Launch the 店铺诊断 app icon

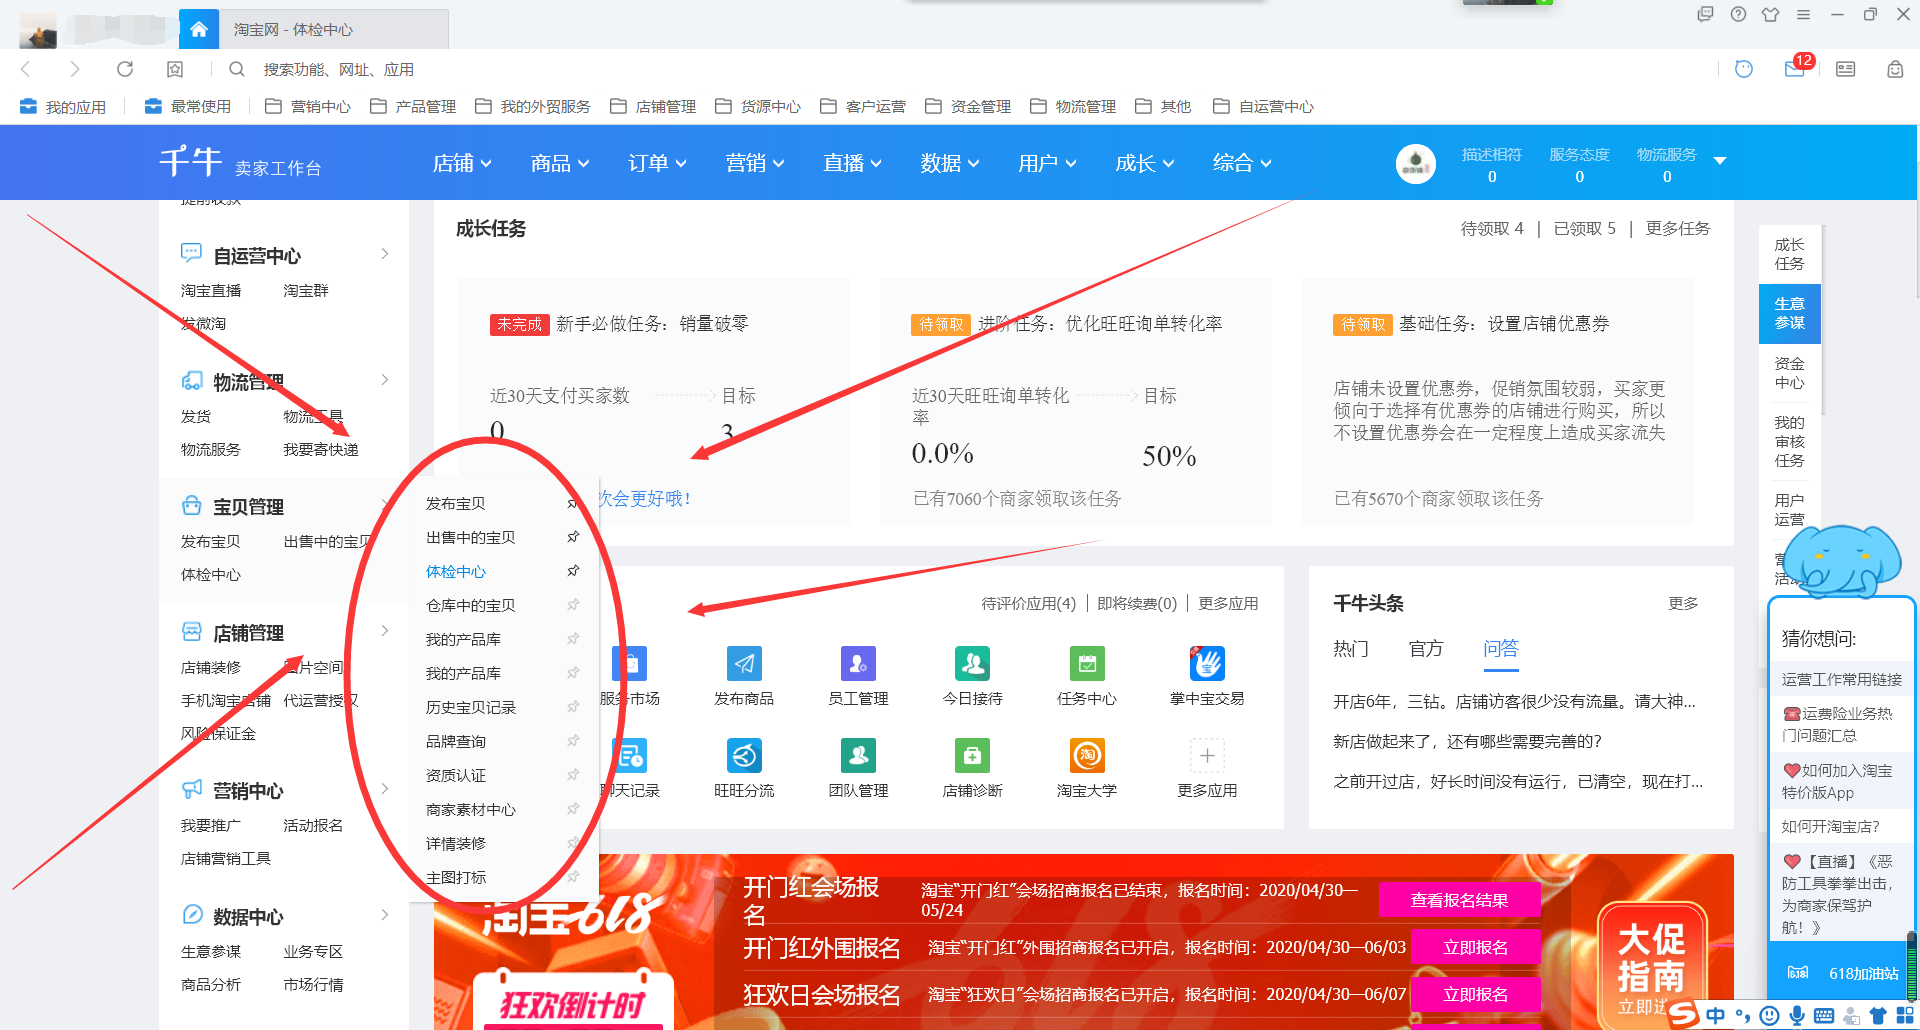(972, 756)
